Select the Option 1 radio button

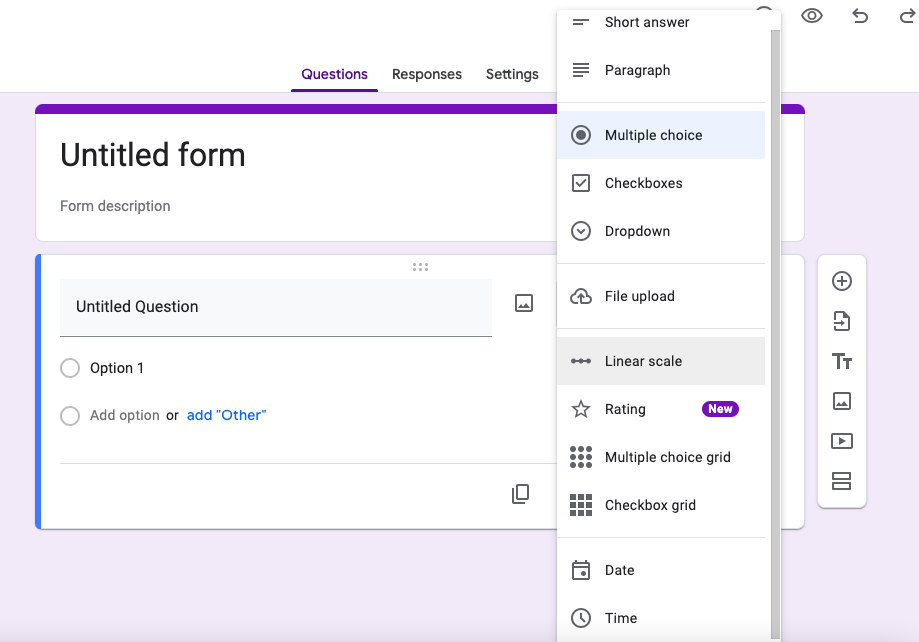70,368
